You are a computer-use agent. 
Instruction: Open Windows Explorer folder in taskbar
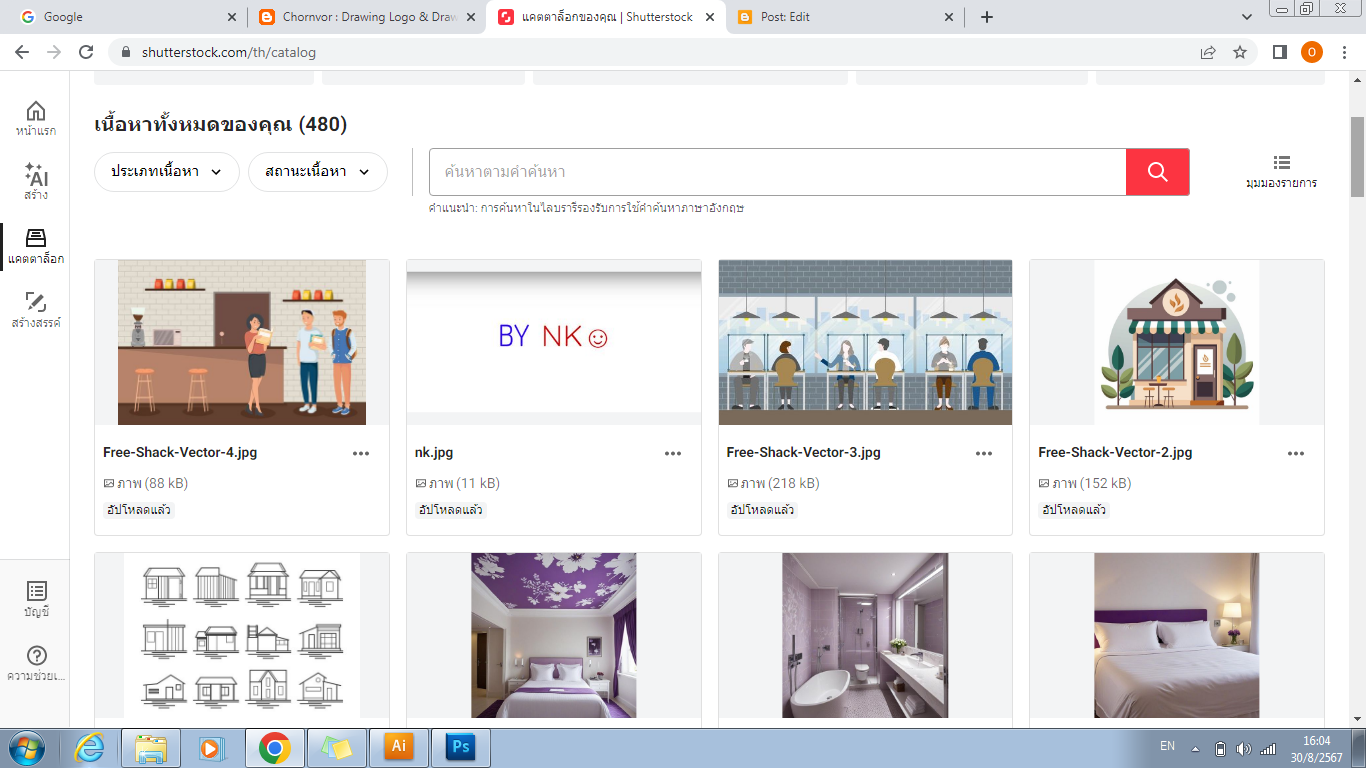tap(151, 747)
